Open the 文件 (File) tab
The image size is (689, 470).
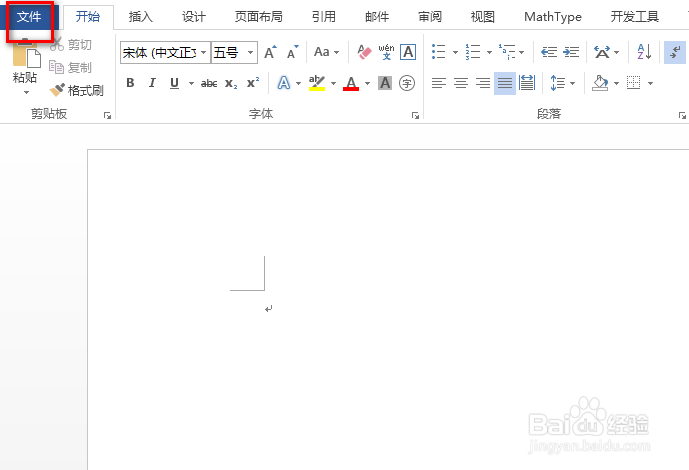(29, 17)
